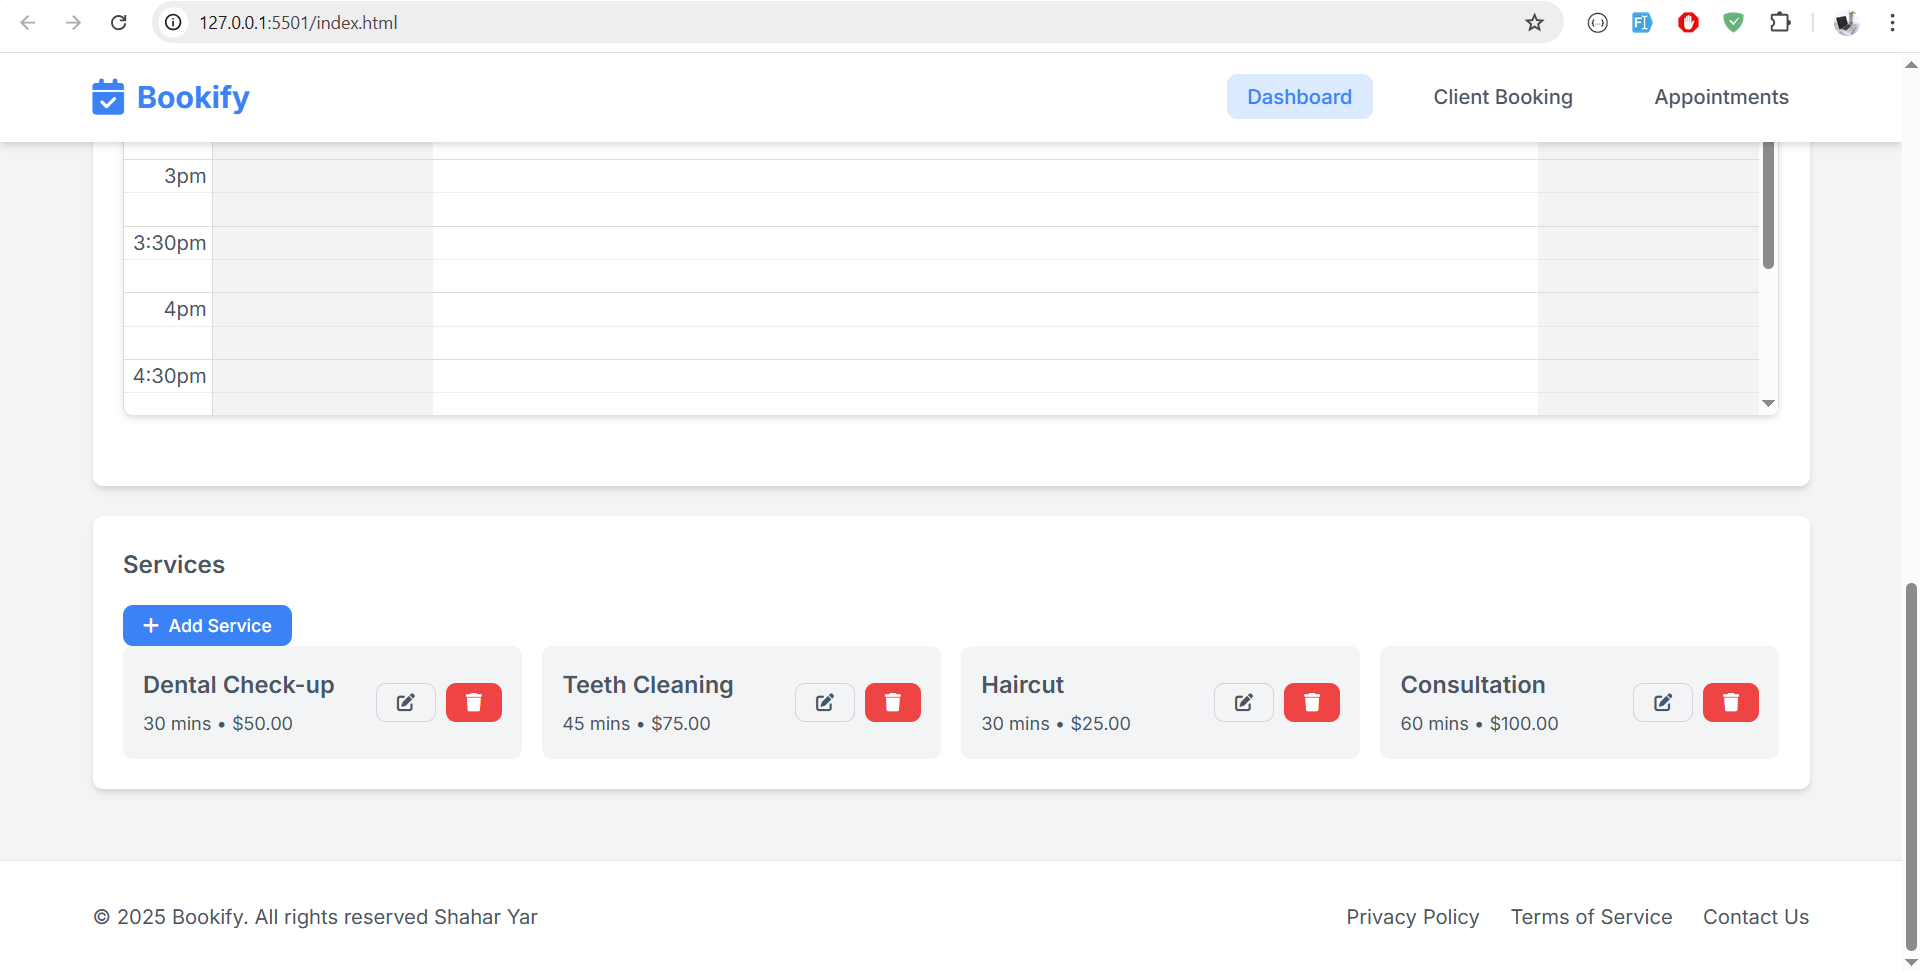The width and height of the screenshot is (1920, 971).
Task: Switch to the Dashboard tab
Action: click(x=1299, y=97)
